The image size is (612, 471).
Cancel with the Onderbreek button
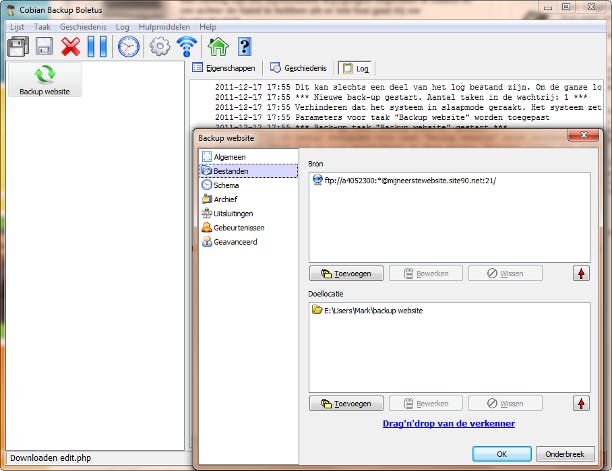click(x=565, y=454)
